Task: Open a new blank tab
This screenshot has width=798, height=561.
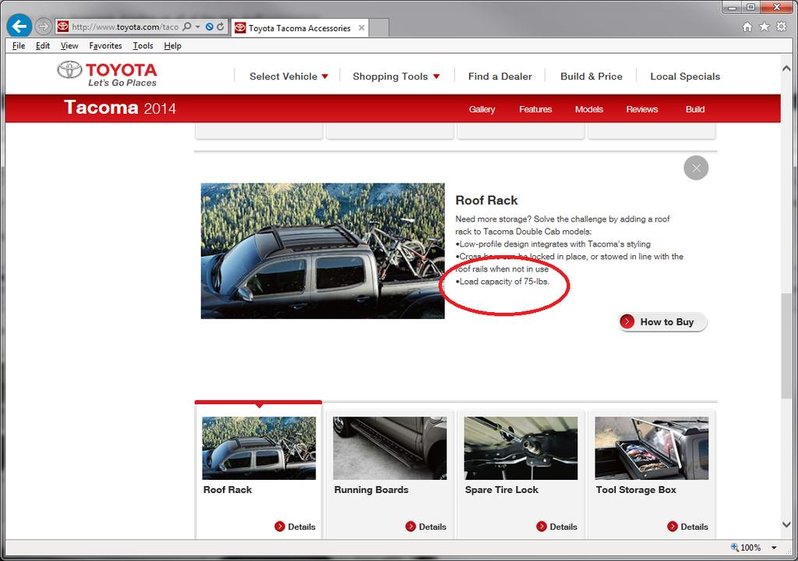Action: 379,28
